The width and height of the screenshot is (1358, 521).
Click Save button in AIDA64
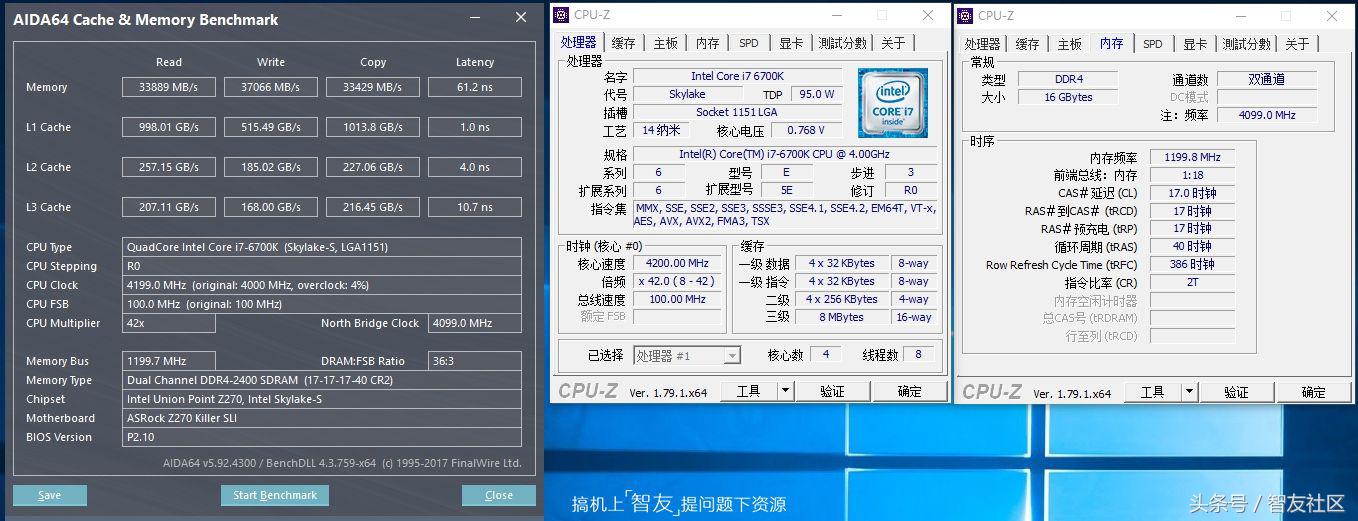click(x=50, y=495)
